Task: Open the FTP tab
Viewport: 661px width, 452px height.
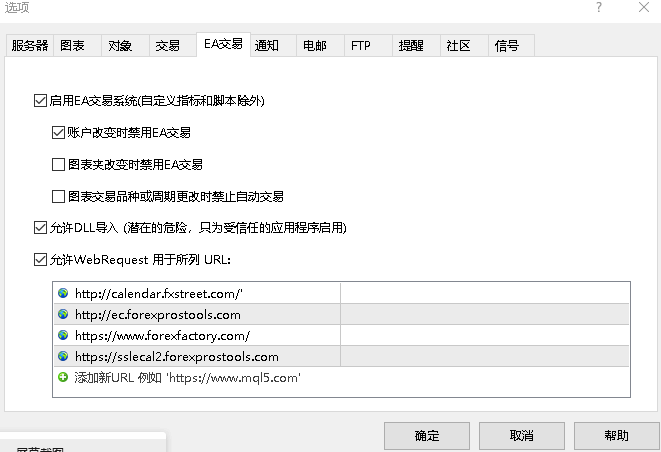Action: (x=368, y=46)
